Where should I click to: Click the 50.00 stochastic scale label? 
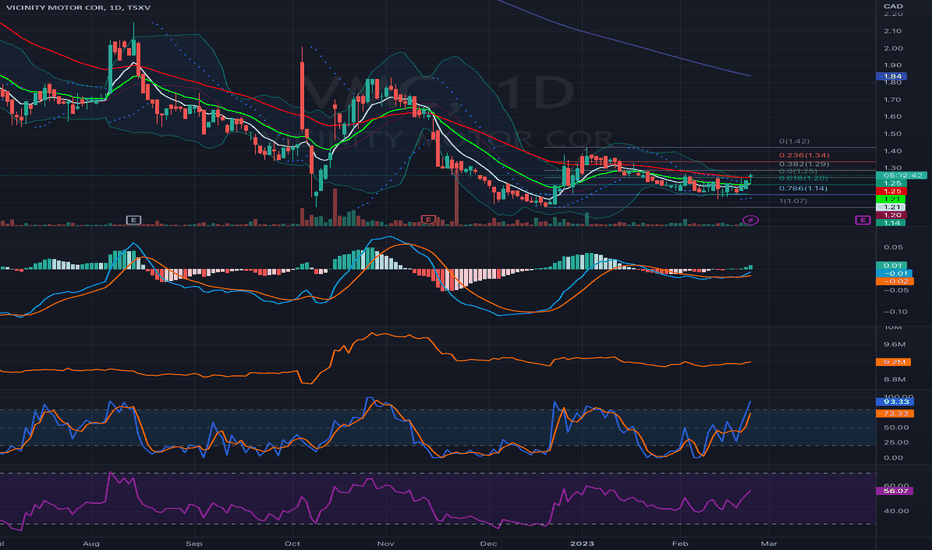(x=896, y=428)
